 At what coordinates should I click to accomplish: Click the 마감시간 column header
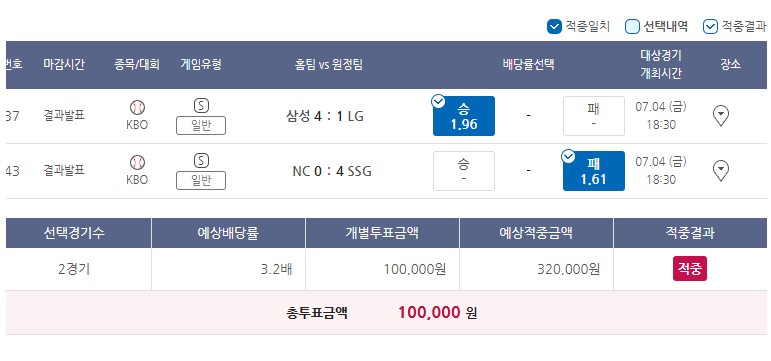tap(64, 65)
